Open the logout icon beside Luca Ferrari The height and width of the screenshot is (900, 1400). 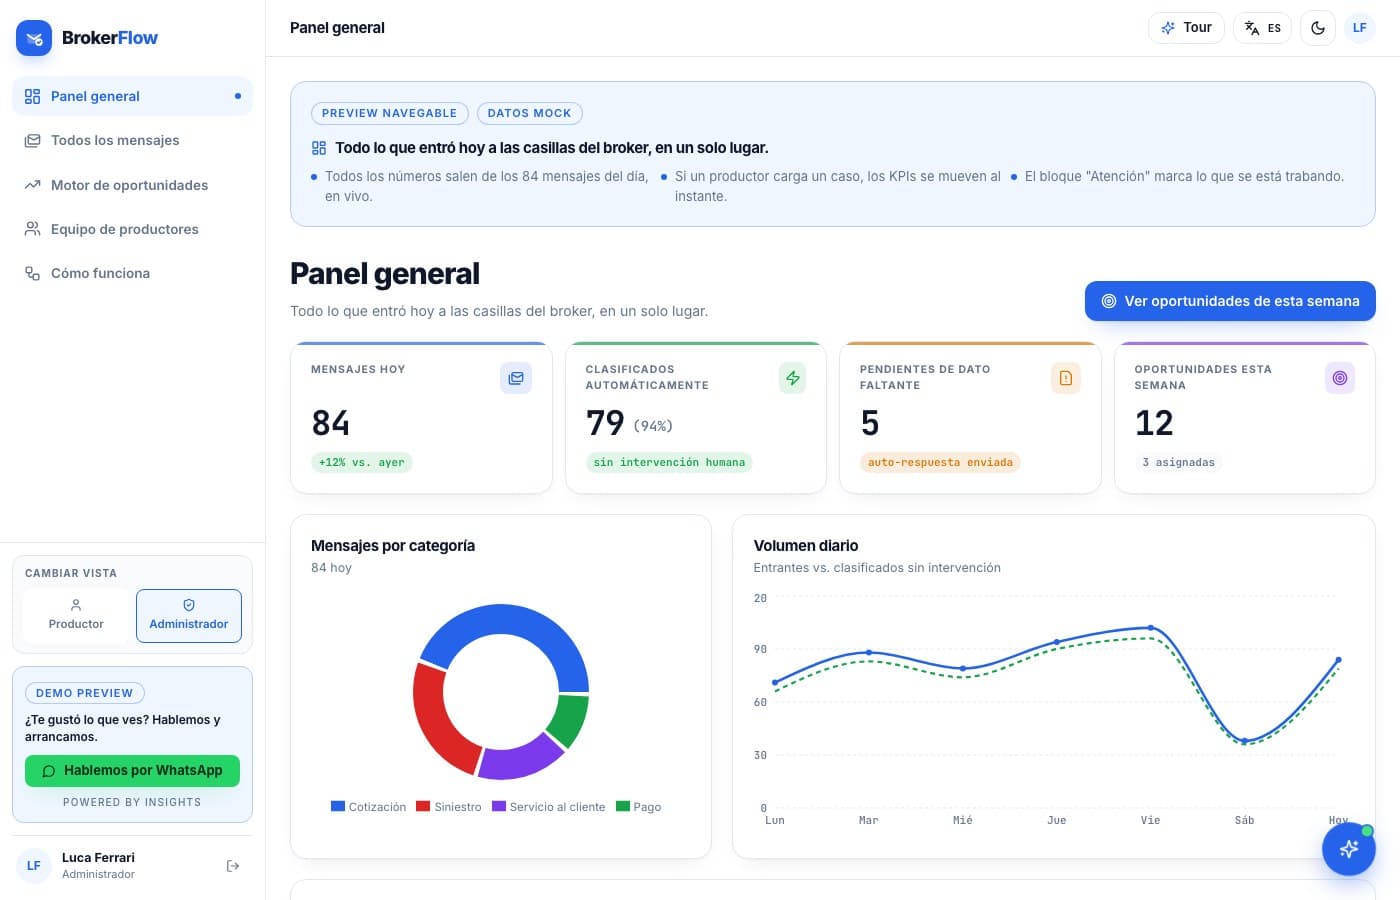click(233, 866)
